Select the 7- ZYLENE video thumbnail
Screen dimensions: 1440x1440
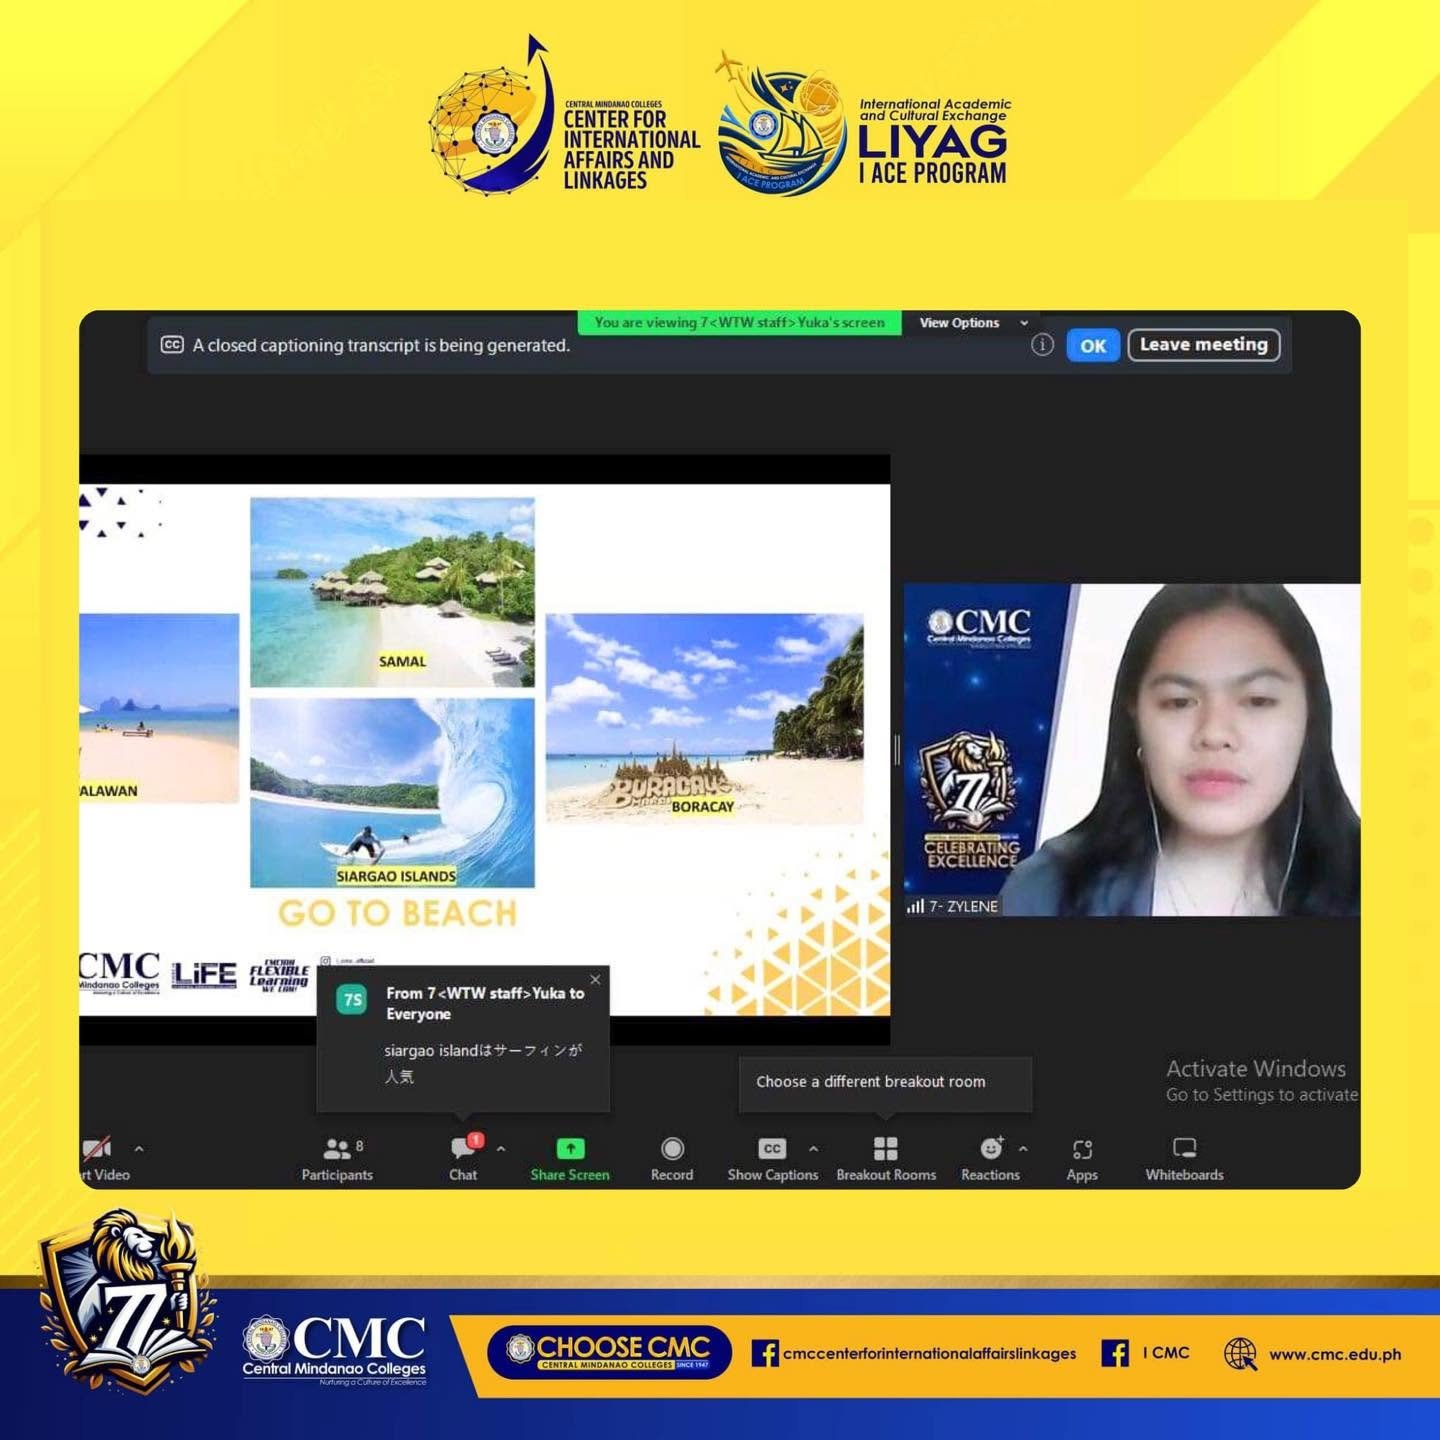pyautogui.click(x=1132, y=750)
